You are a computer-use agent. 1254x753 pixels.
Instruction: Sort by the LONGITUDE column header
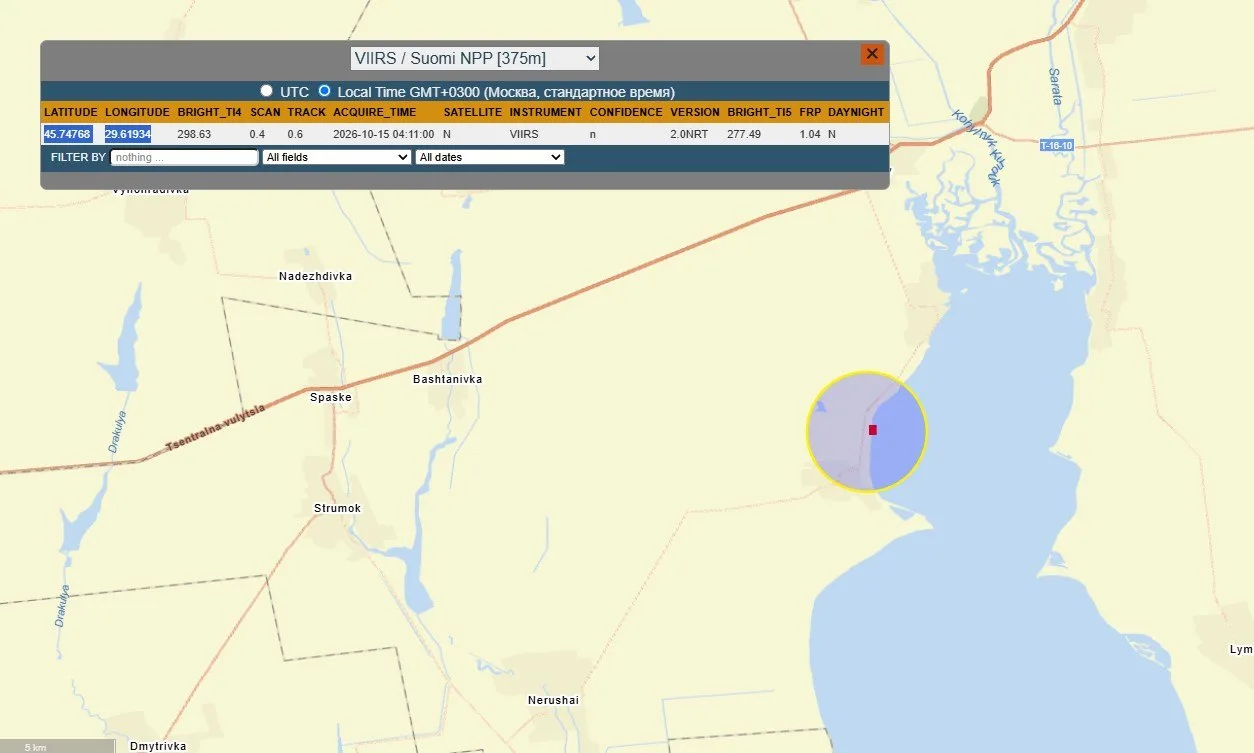(137, 112)
